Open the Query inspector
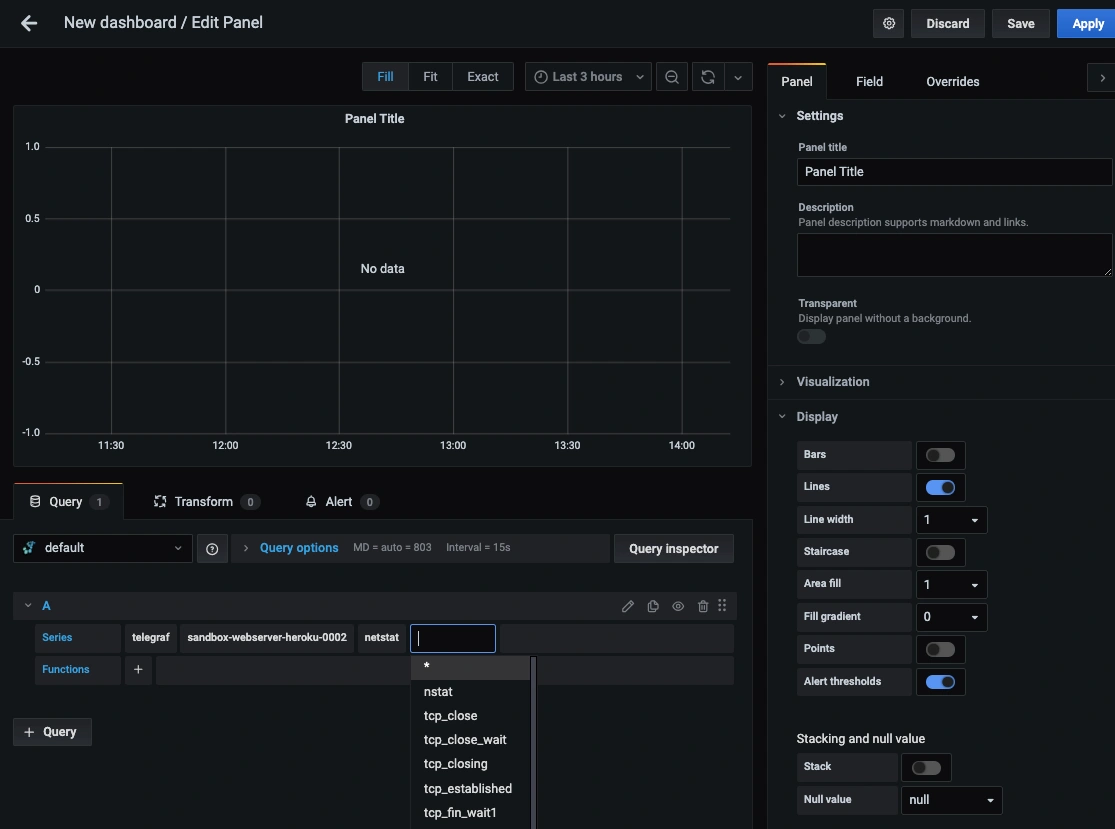This screenshot has width=1115, height=829. tap(673, 549)
